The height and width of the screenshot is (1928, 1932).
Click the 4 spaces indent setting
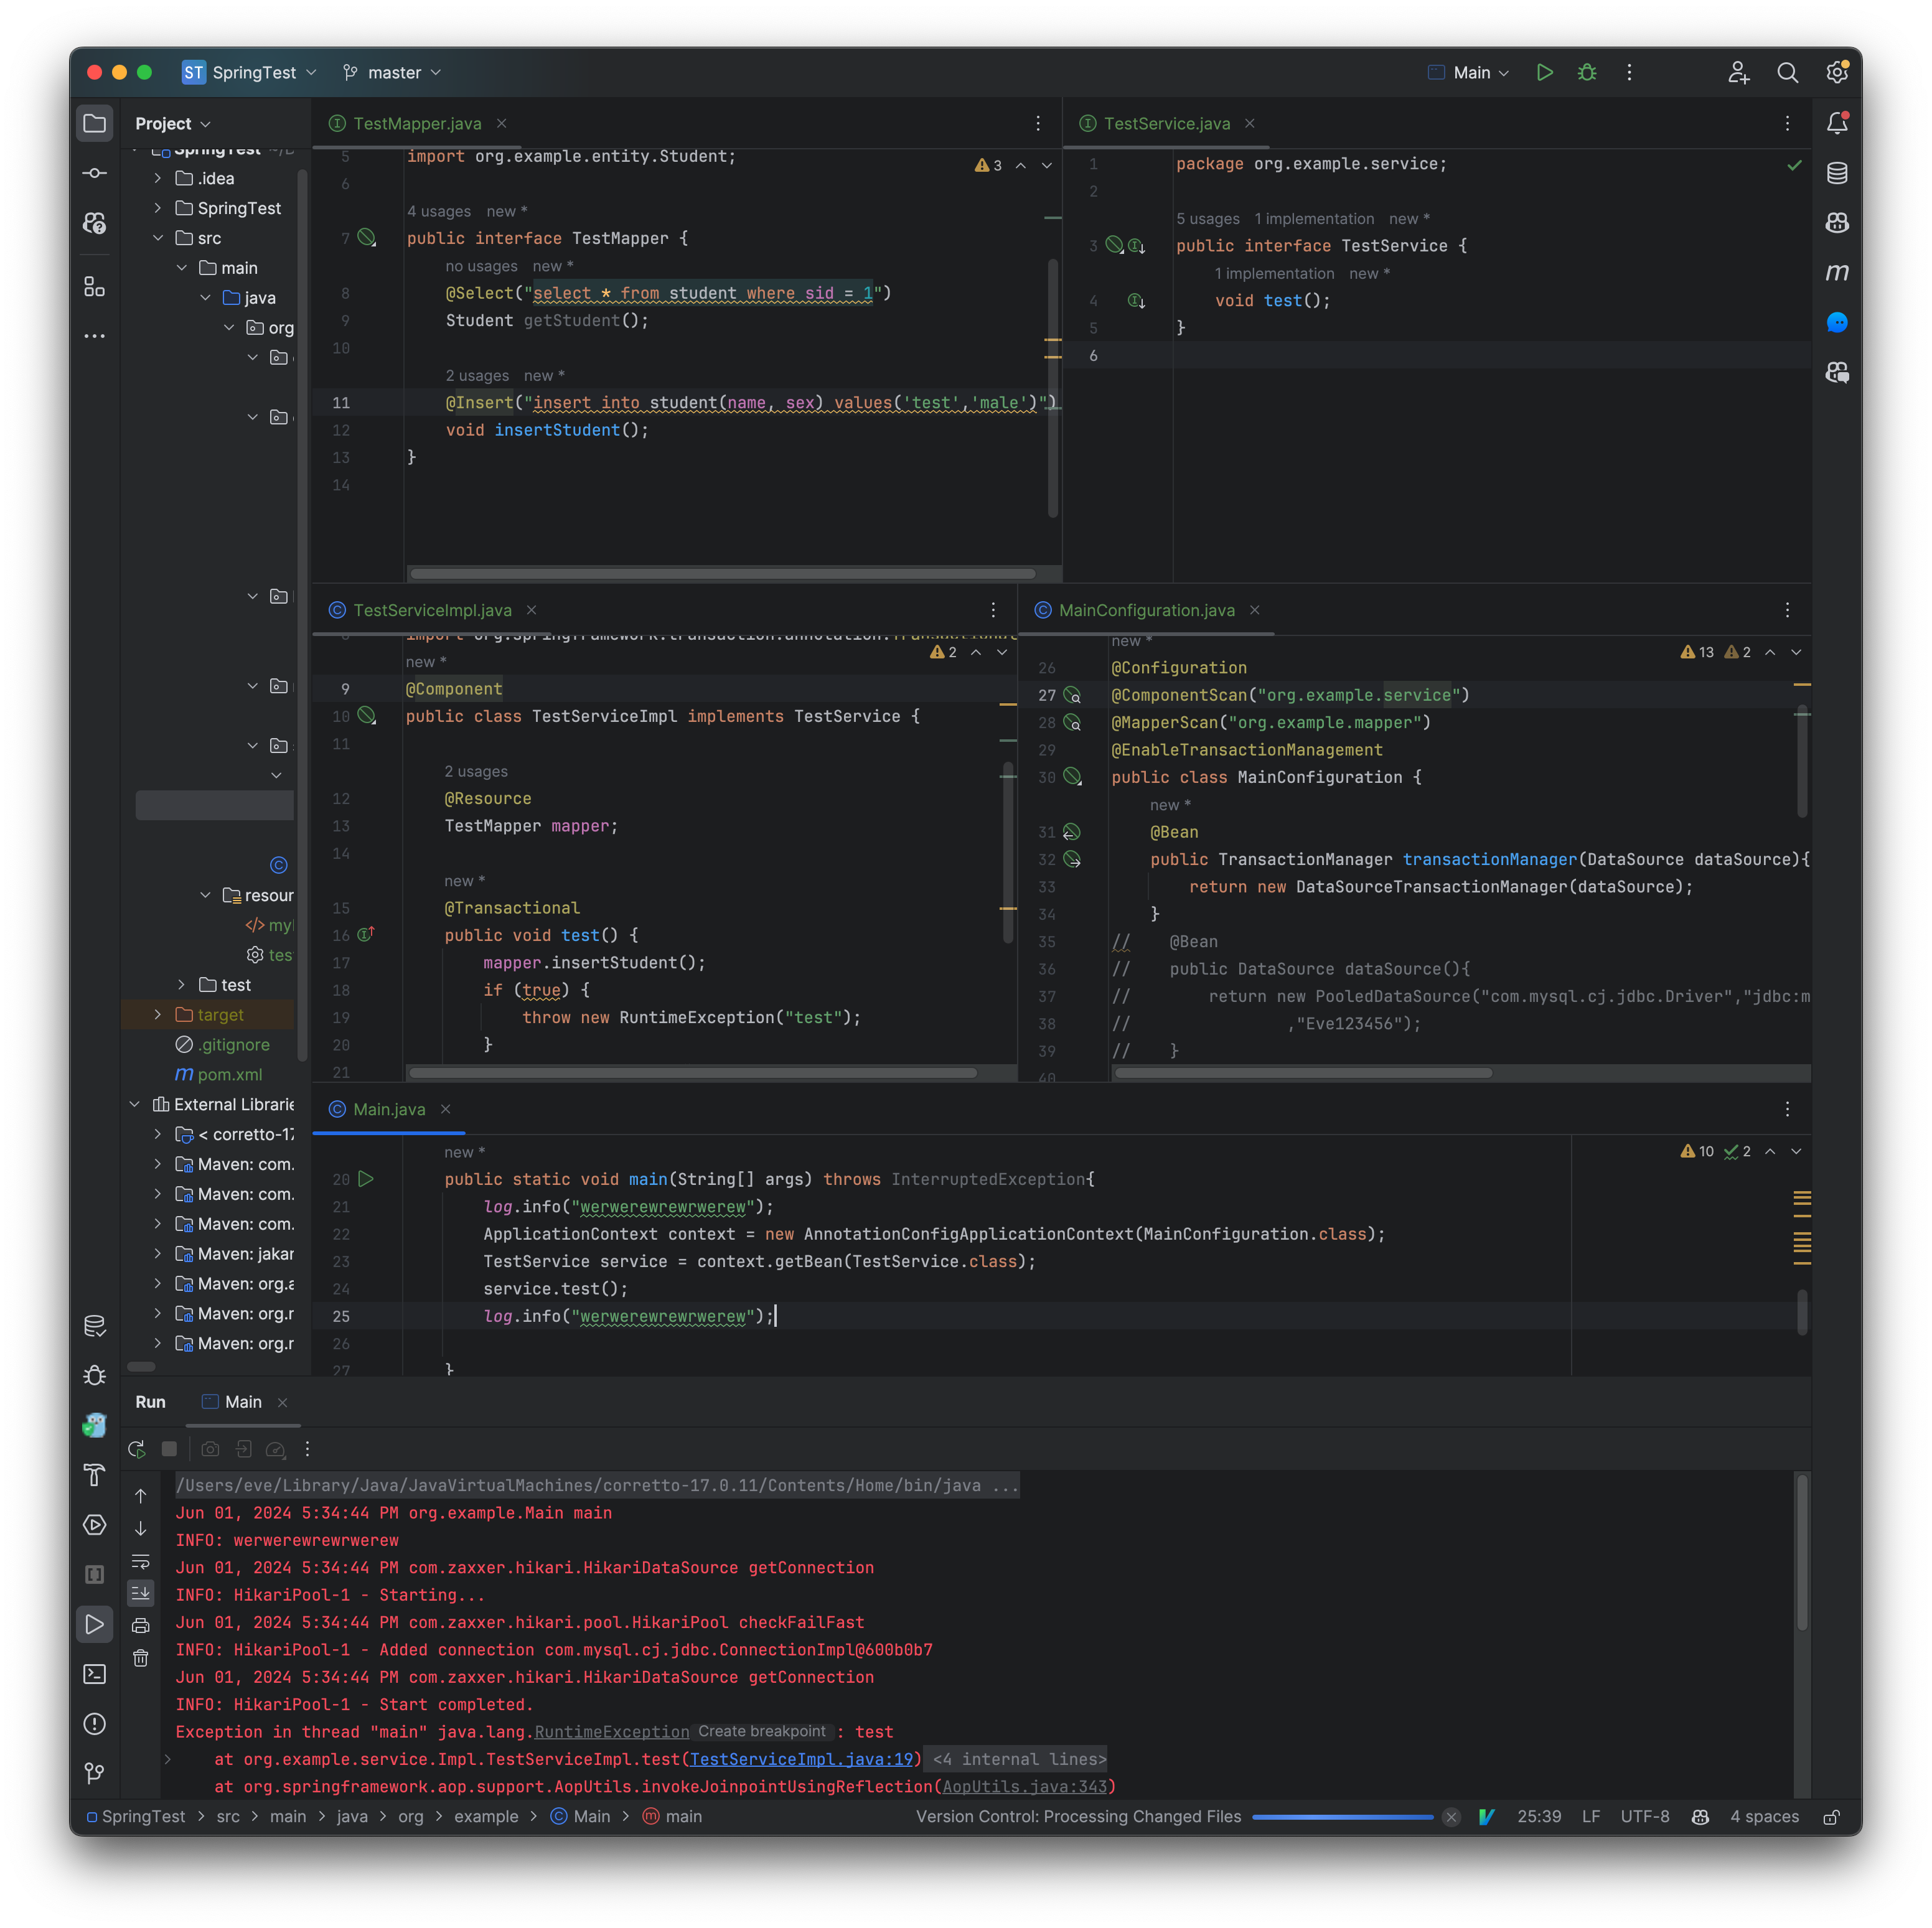[x=1764, y=1817]
